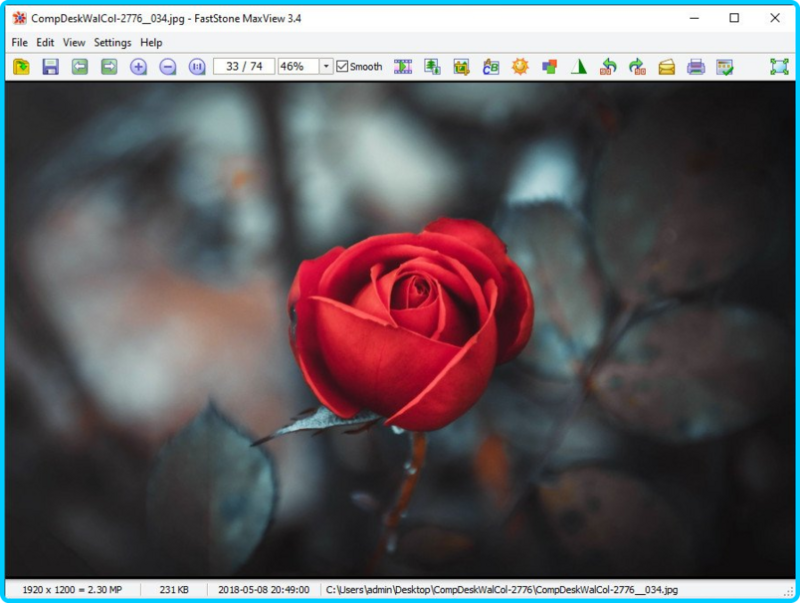Viewport: 800px width, 603px height.
Task: Open color adjustment with overlapping squares icon
Action: (549, 67)
